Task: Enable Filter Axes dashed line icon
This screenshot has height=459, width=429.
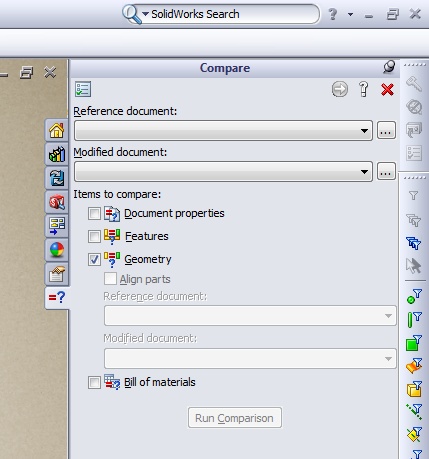Action: 414,412
